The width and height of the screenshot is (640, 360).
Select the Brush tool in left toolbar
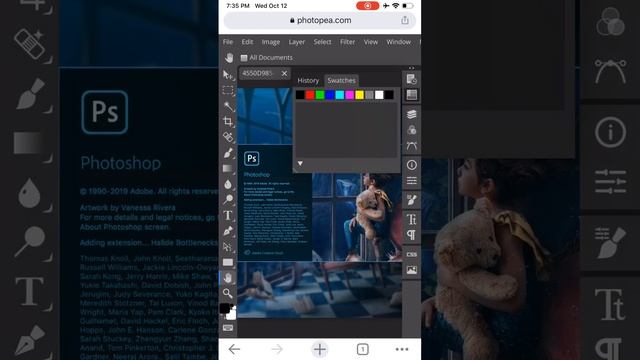click(x=228, y=153)
